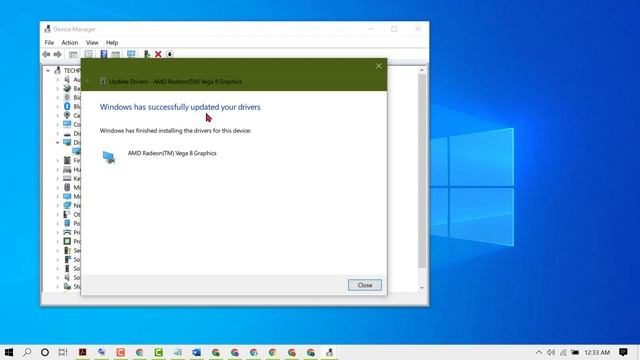640x360 pixels.
Task: Expand the audio inputs node chevron
Action: pos(58,80)
